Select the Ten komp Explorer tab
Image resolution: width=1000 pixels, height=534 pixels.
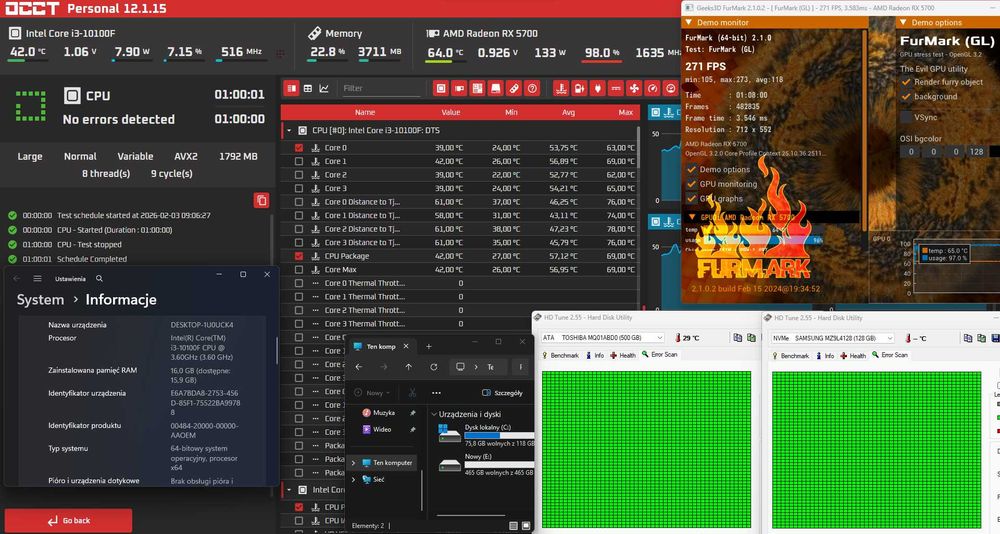click(381, 346)
